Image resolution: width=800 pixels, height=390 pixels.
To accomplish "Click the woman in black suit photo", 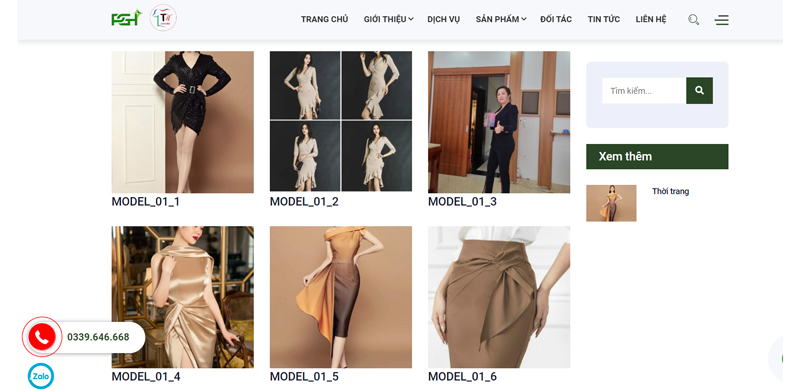I will point(499,122).
